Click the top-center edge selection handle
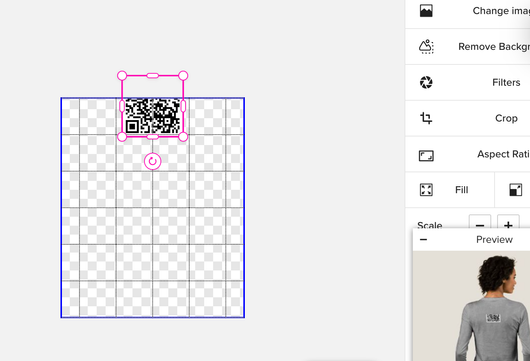This screenshot has height=361, width=530. tap(152, 76)
